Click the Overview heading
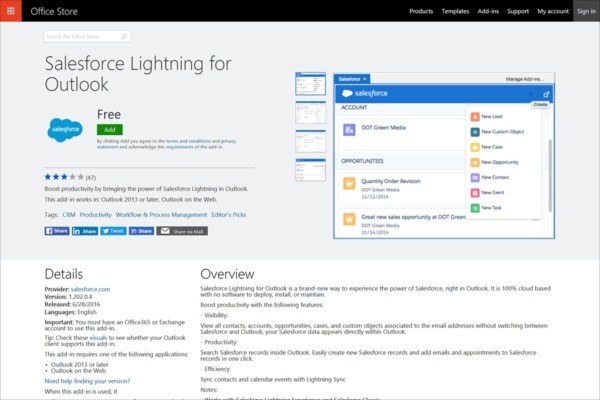 tap(227, 274)
